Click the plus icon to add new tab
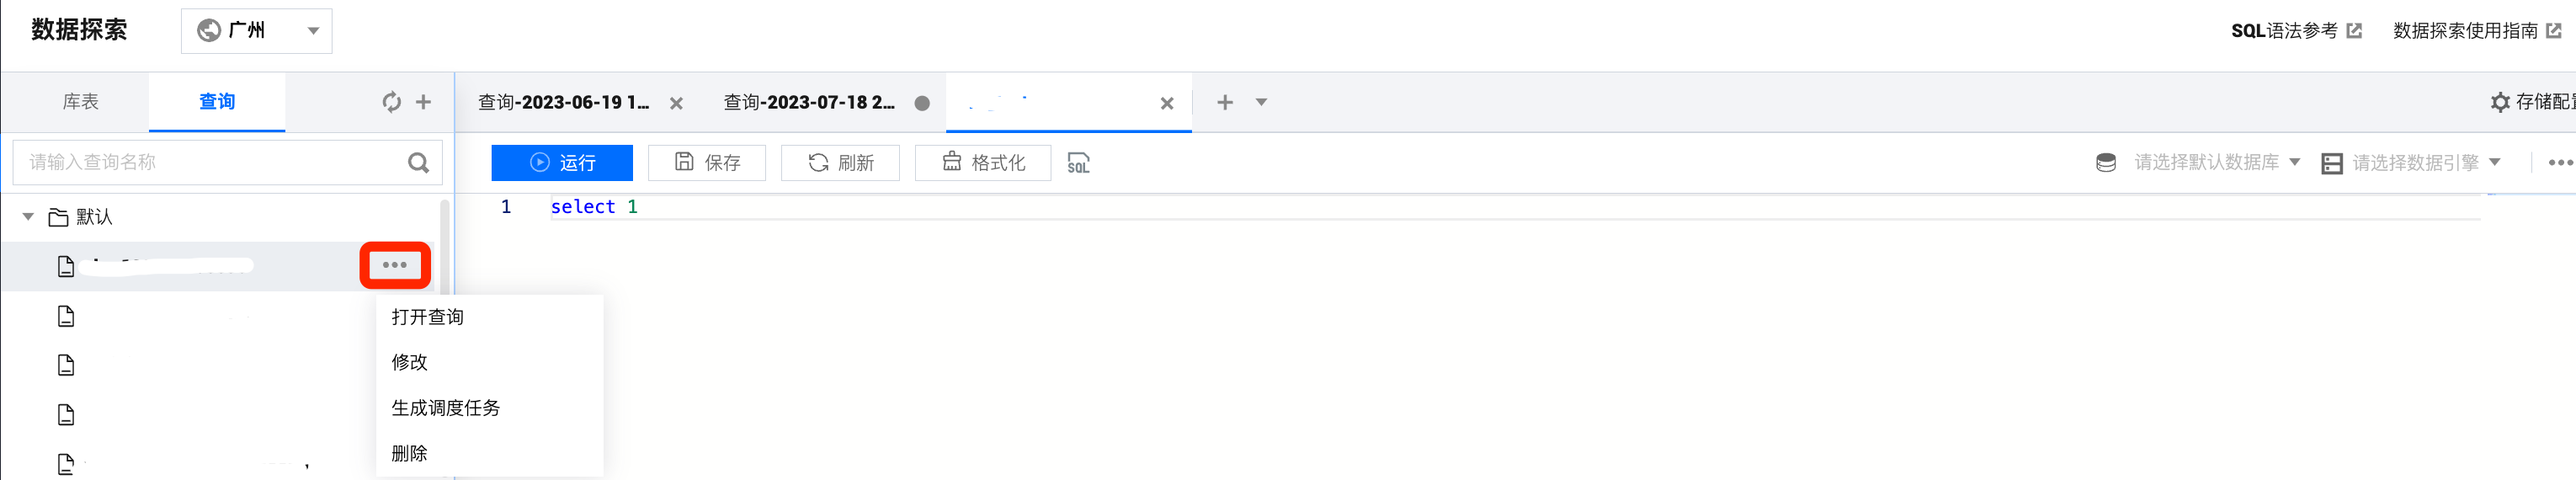The image size is (2576, 480). [x=1225, y=102]
